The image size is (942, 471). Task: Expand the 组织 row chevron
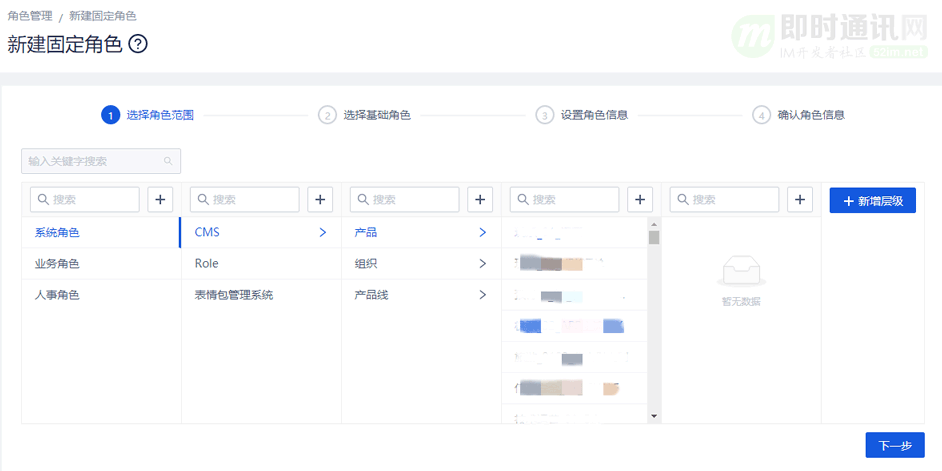[482, 264]
